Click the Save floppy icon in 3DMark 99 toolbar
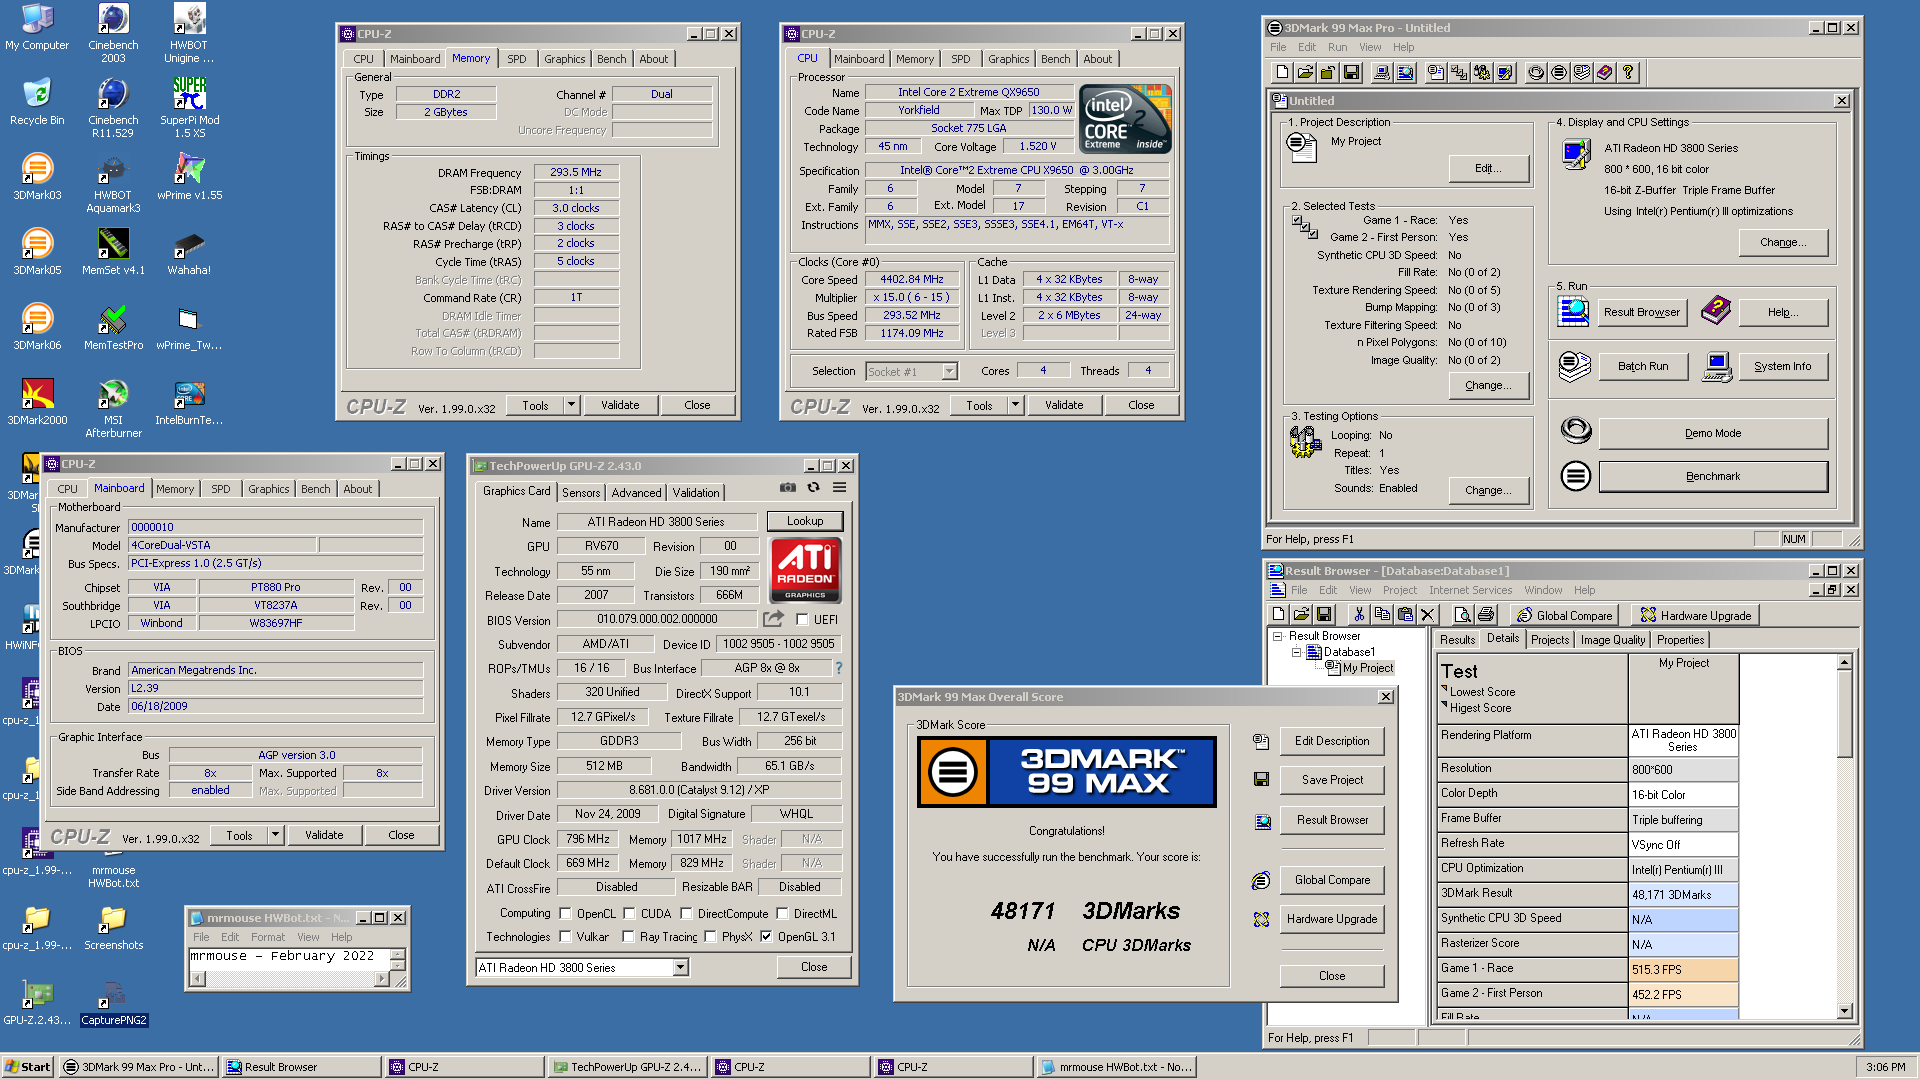The image size is (1920, 1080). [x=1351, y=72]
